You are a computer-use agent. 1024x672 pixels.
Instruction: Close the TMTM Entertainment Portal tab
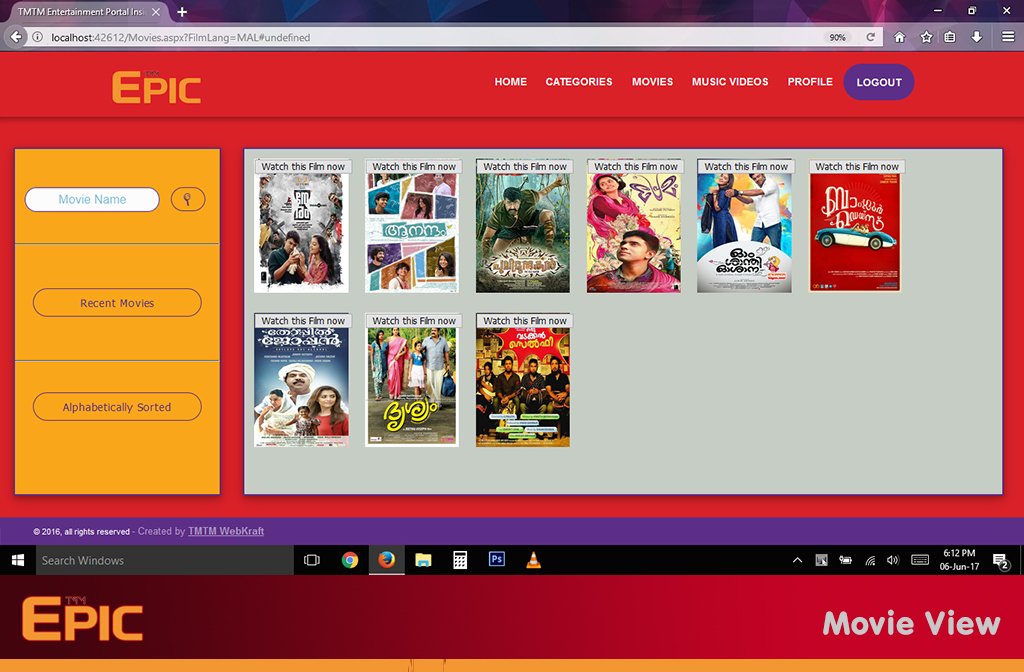coord(156,12)
